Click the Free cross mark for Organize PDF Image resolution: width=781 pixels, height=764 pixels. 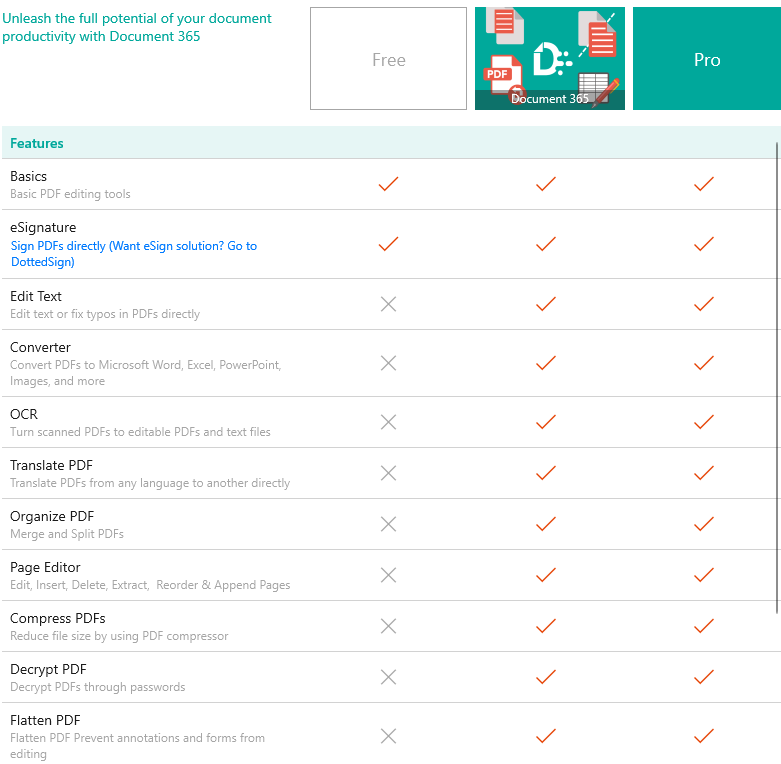pyautogui.click(x=388, y=524)
